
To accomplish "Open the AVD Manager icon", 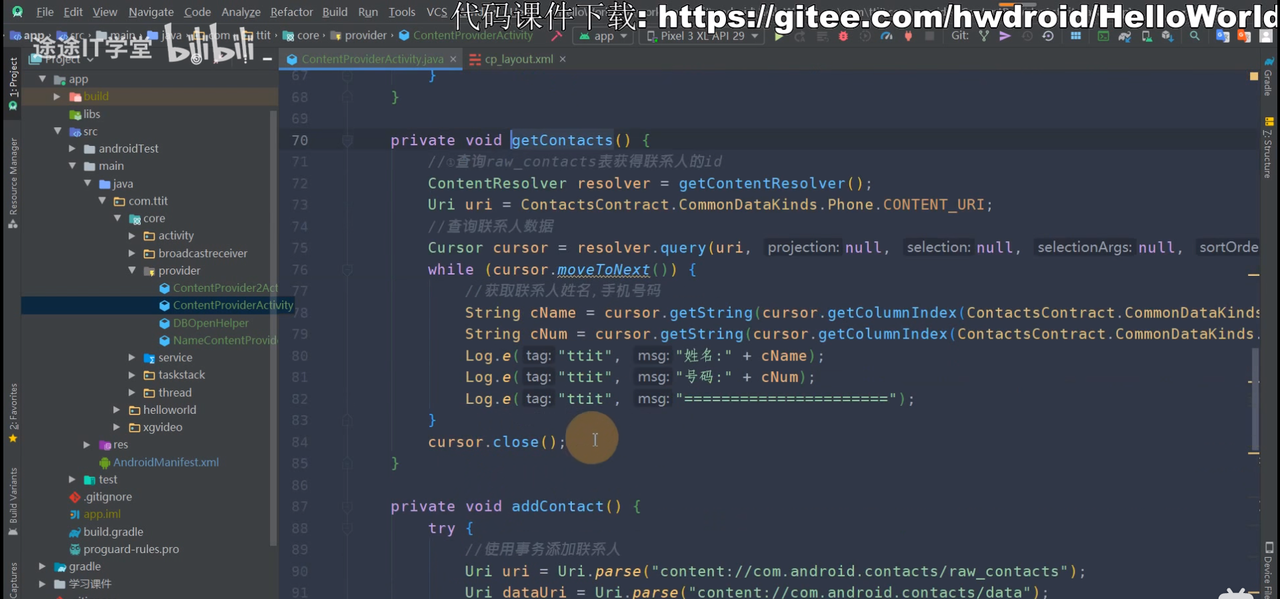I will point(1146,36).
